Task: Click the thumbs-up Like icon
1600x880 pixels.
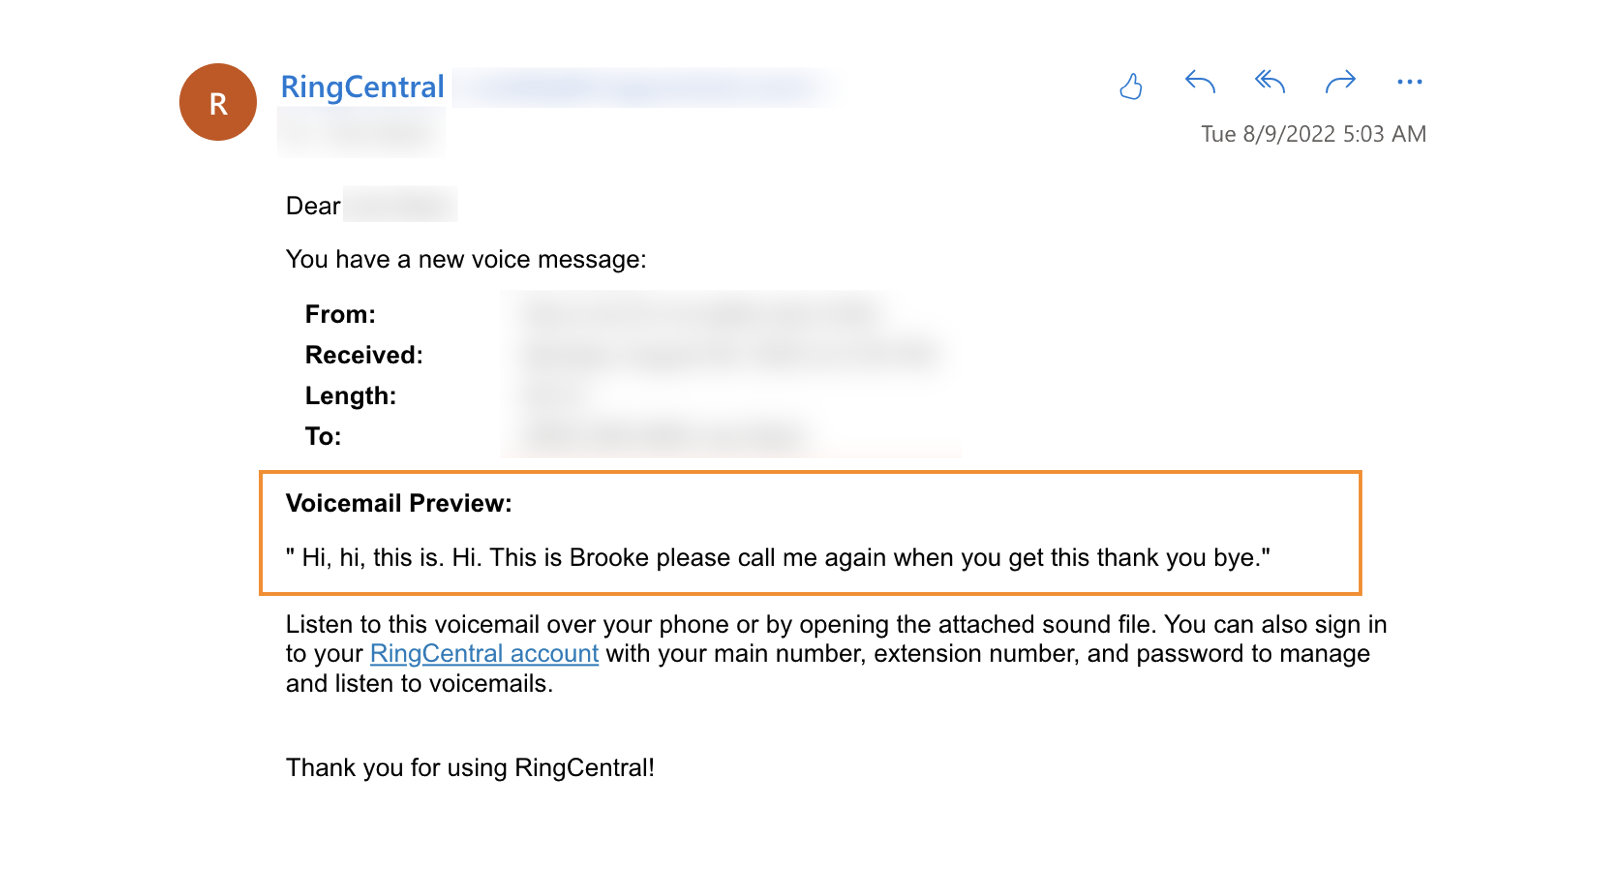Action: (x=1131, y=86)
